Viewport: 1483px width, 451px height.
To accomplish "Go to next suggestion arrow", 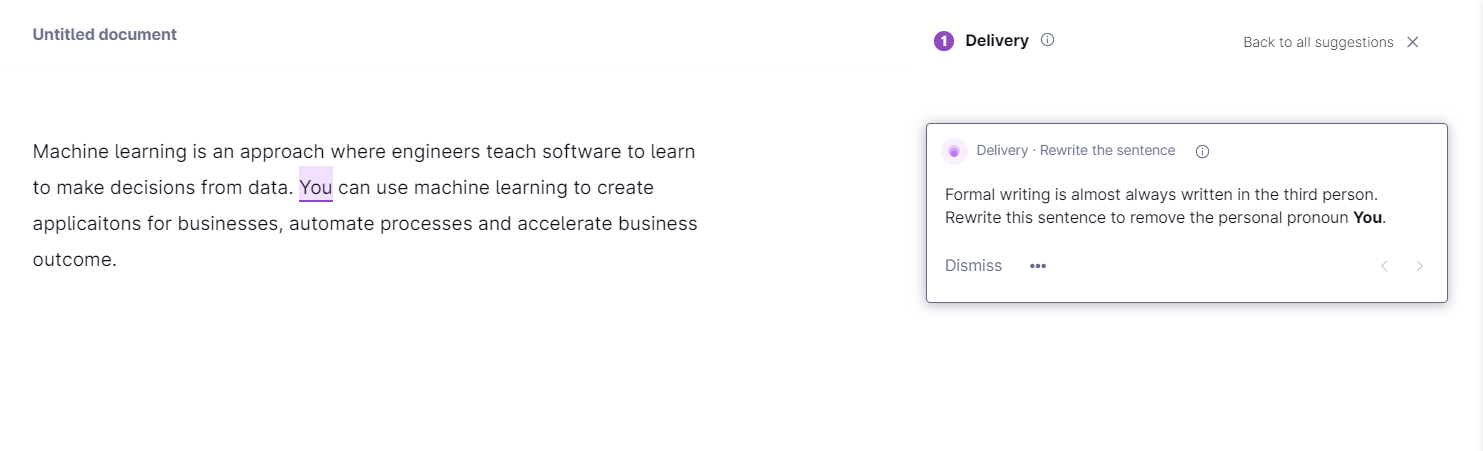I will 1419,266.
